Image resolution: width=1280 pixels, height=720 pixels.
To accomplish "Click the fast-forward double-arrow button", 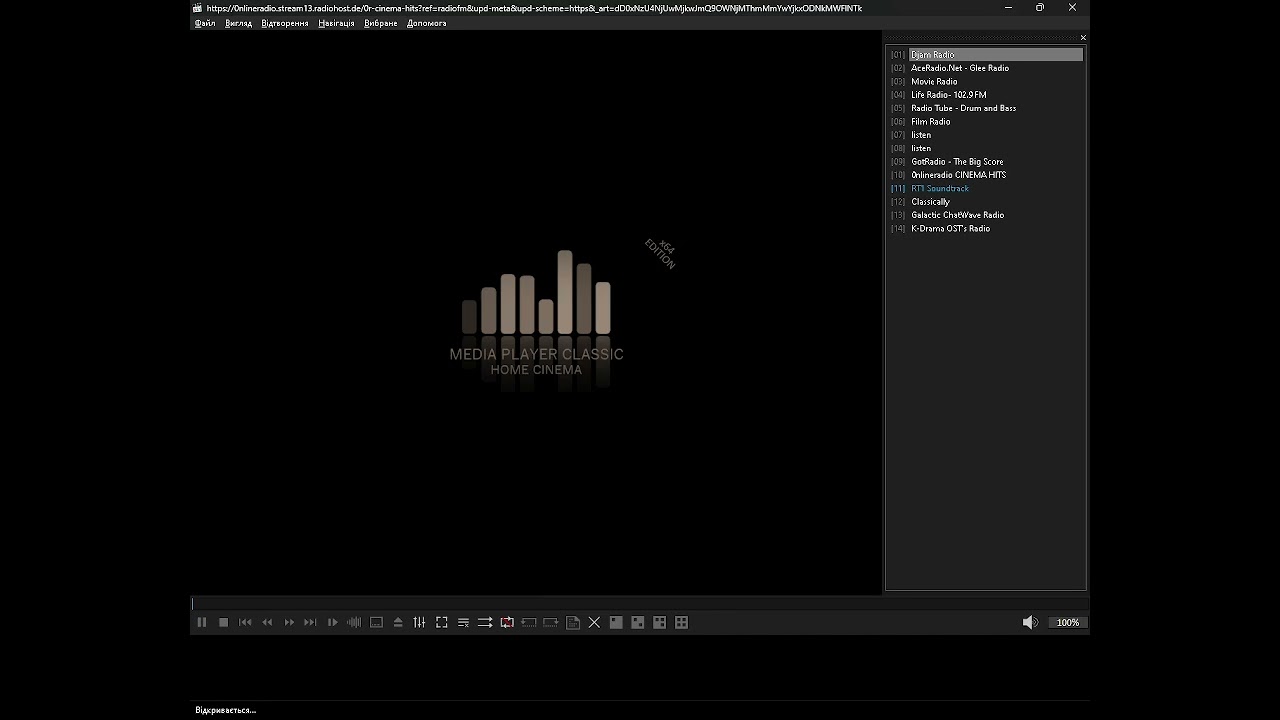I will [x=289, y=622].
